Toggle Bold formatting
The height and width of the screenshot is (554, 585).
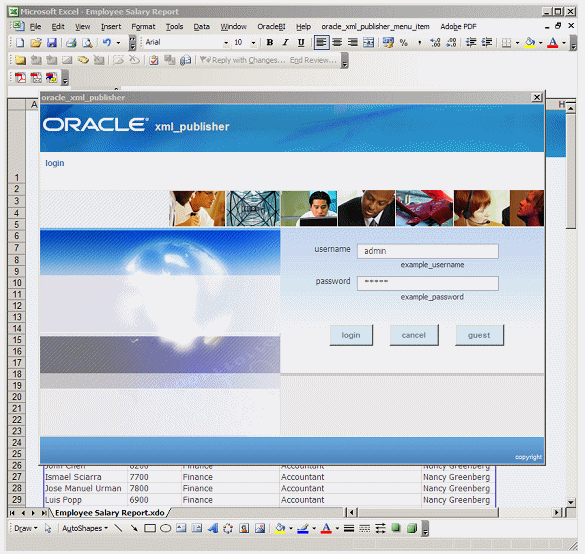tap(270, 43)
